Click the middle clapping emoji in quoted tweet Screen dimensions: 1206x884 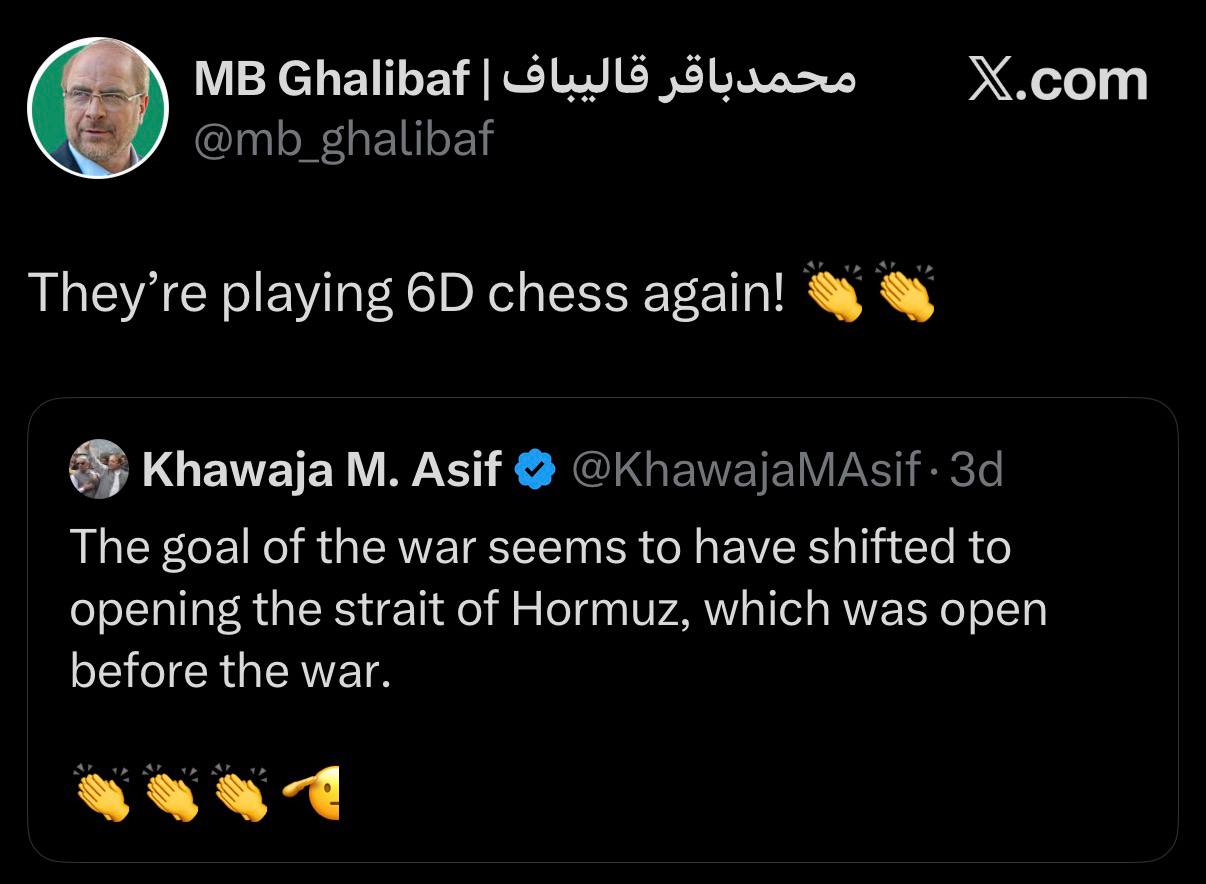point(171,794)
